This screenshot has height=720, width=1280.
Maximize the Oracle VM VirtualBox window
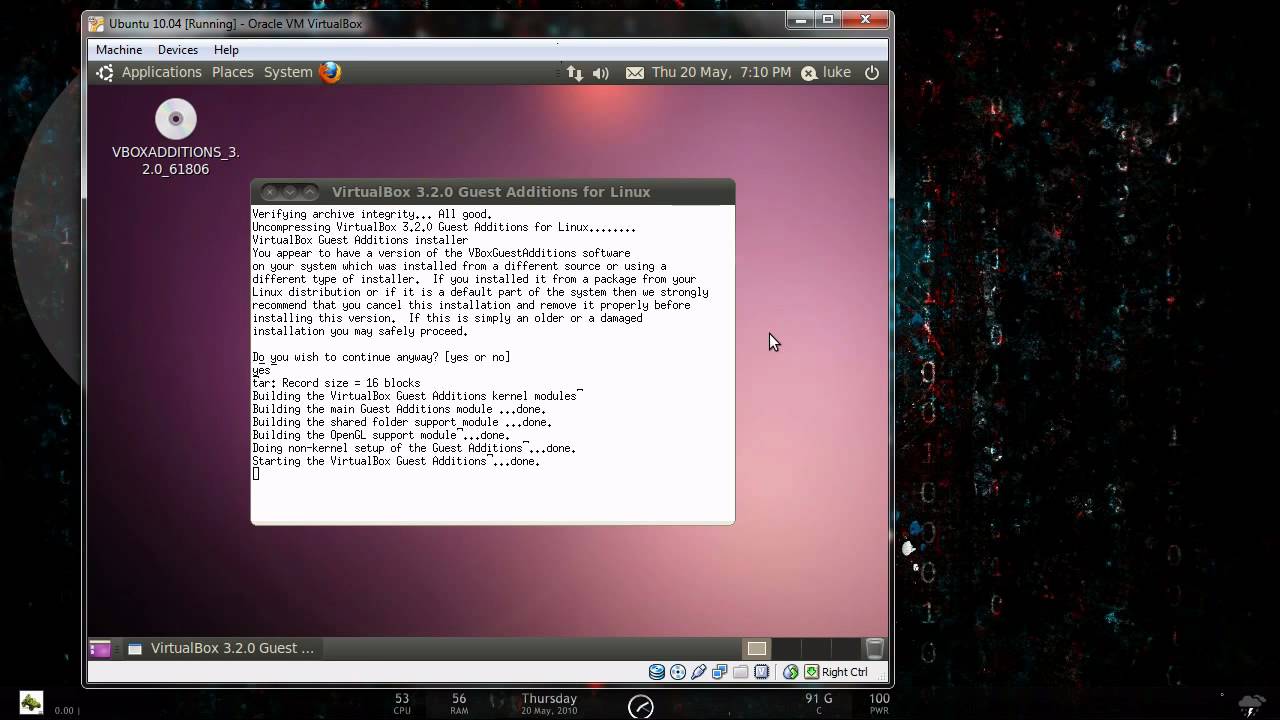pos(828,19)
